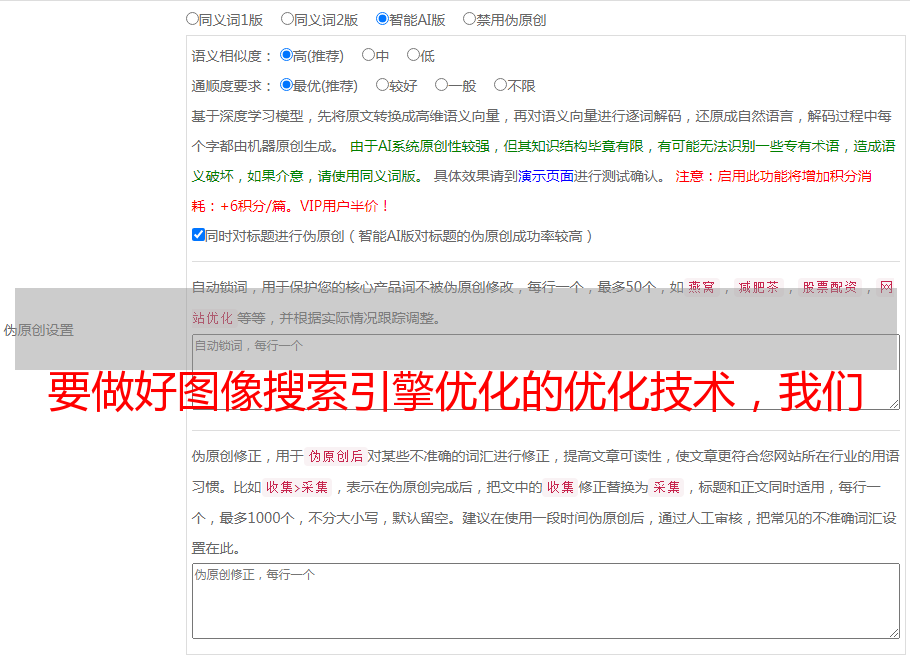Select the 同义词2版 radio option

pyautogui.click(x=288, y=19)
